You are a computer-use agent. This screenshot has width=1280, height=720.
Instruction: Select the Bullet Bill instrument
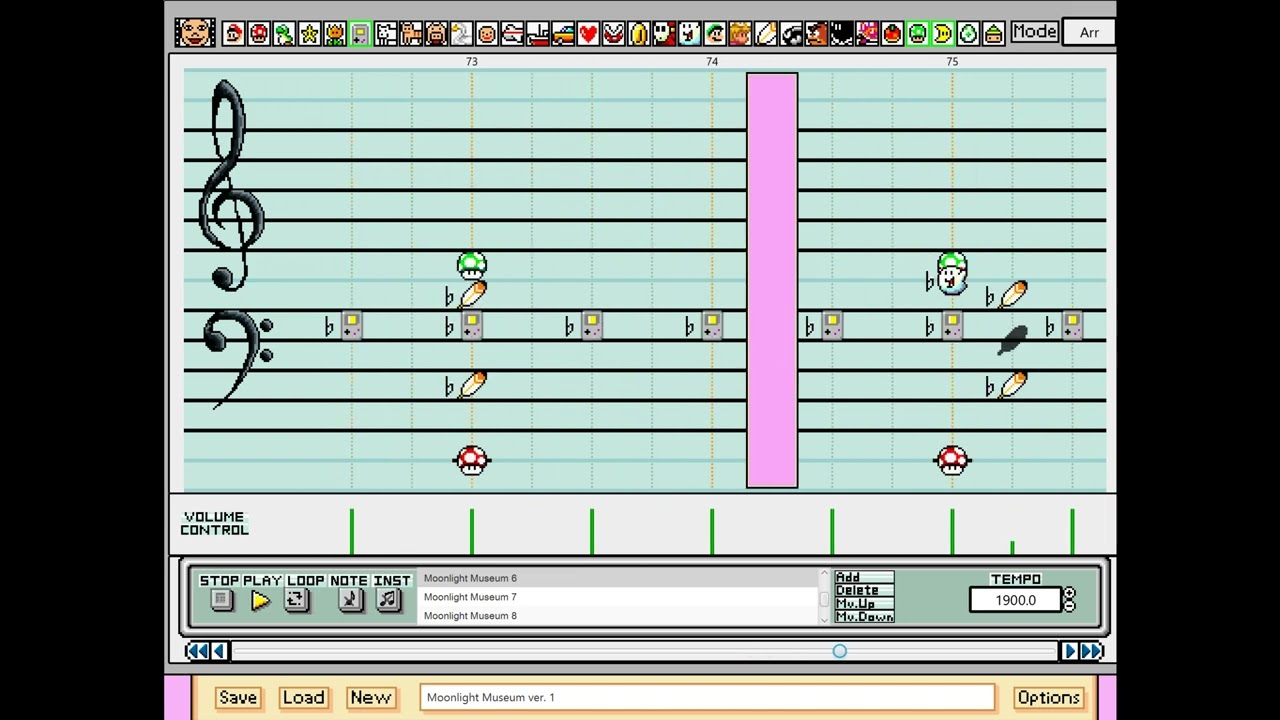point(790,34)
